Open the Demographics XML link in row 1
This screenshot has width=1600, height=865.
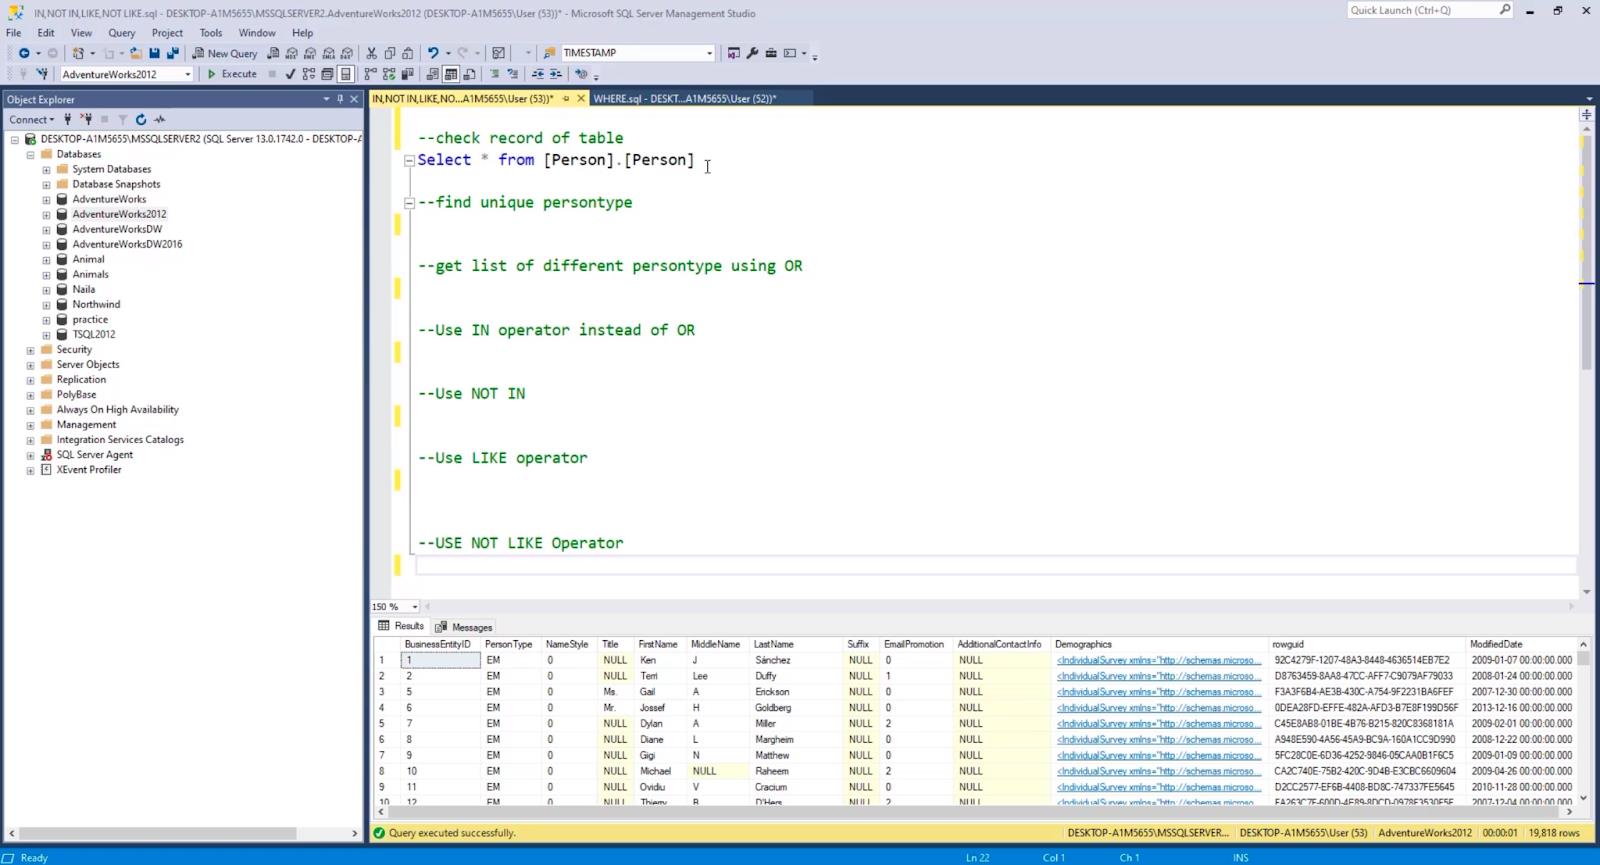[1158, 660]
